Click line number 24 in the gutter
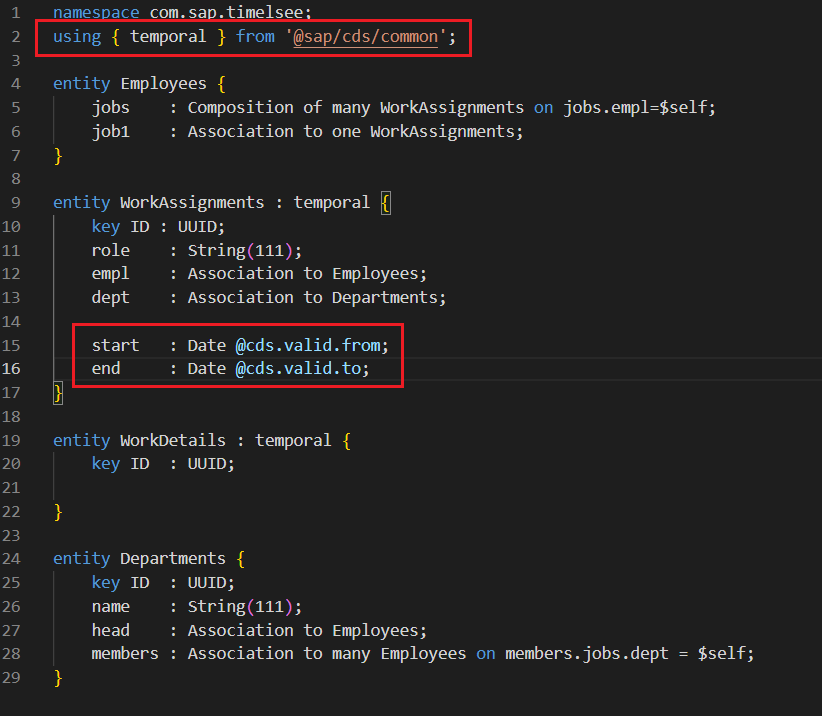This screenshot has width=822, height=716. click(11, 559)
